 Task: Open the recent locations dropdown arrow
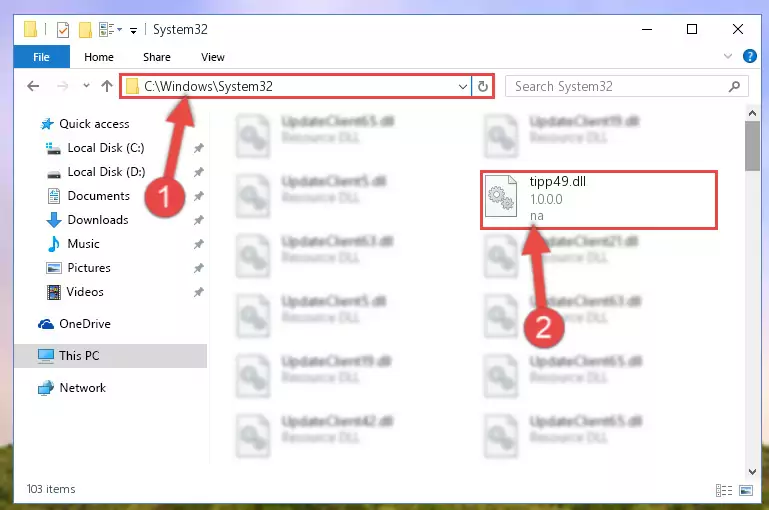86,86
